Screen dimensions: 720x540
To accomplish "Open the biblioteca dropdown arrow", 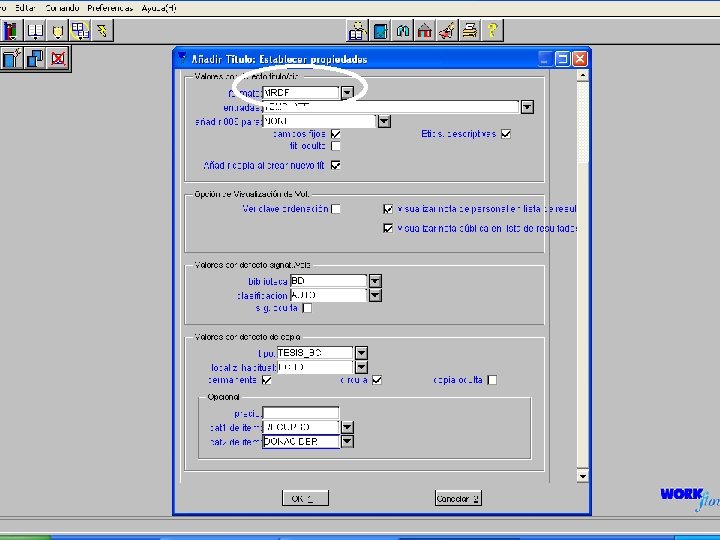I will [x=375, y=281].
